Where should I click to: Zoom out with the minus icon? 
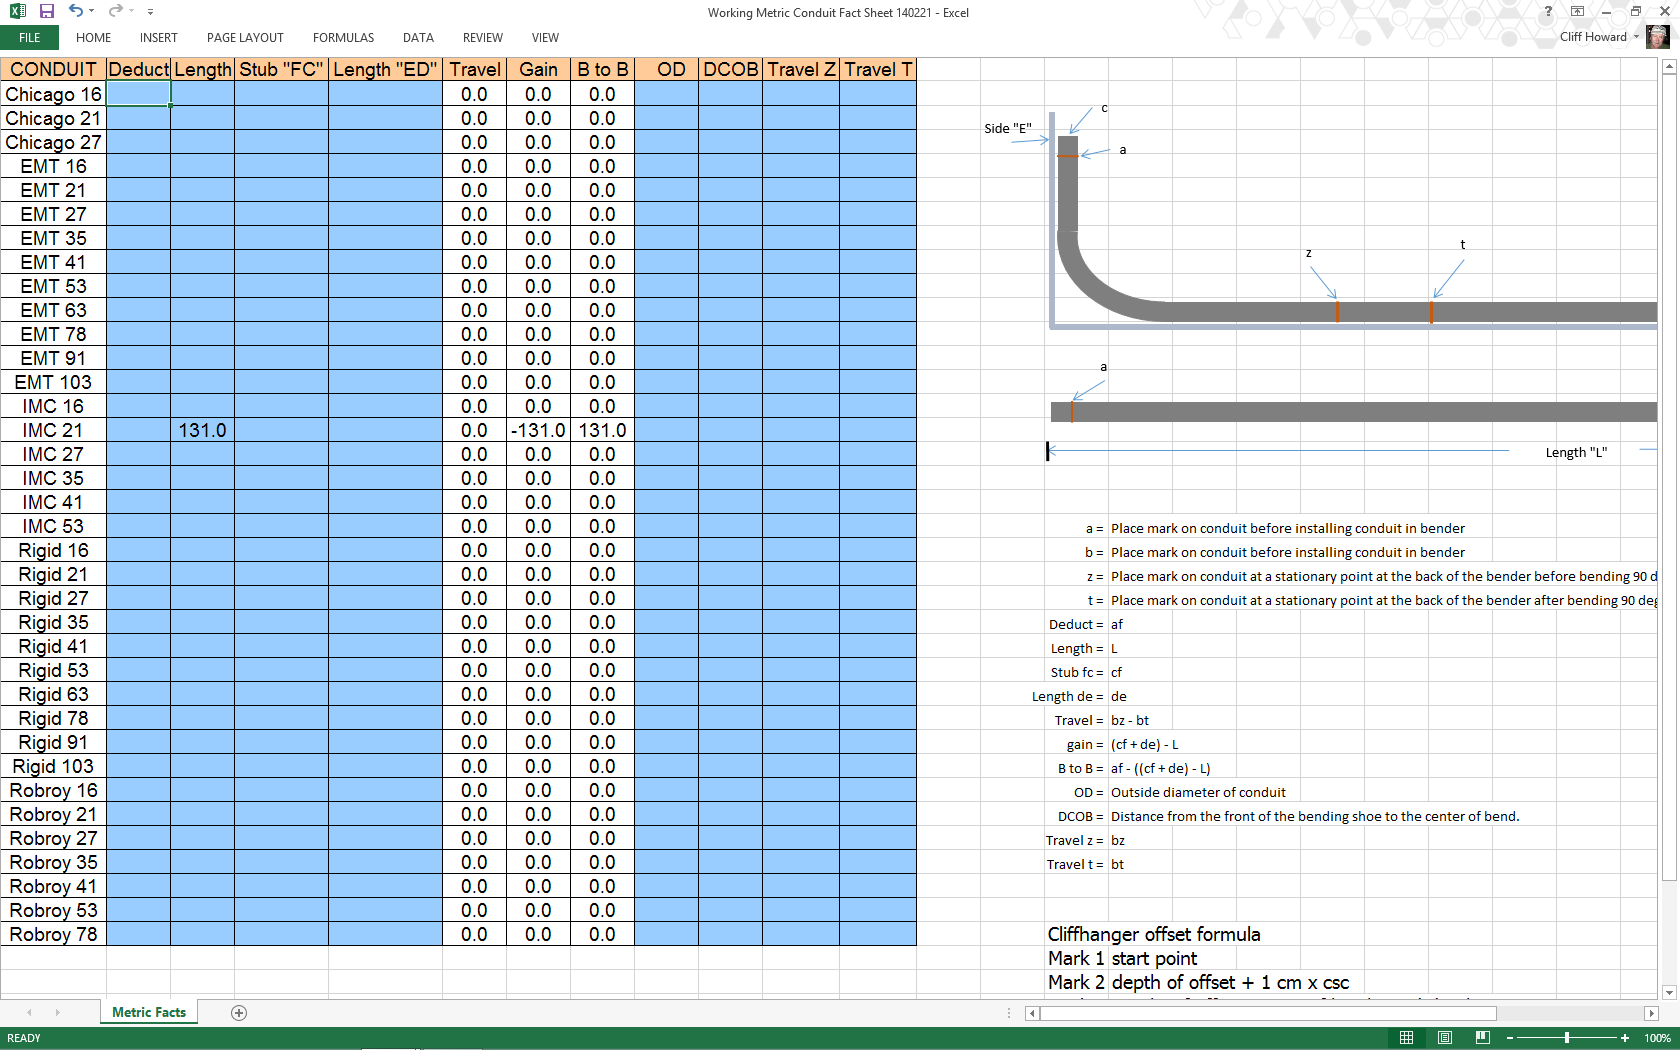[1510, 1038]
